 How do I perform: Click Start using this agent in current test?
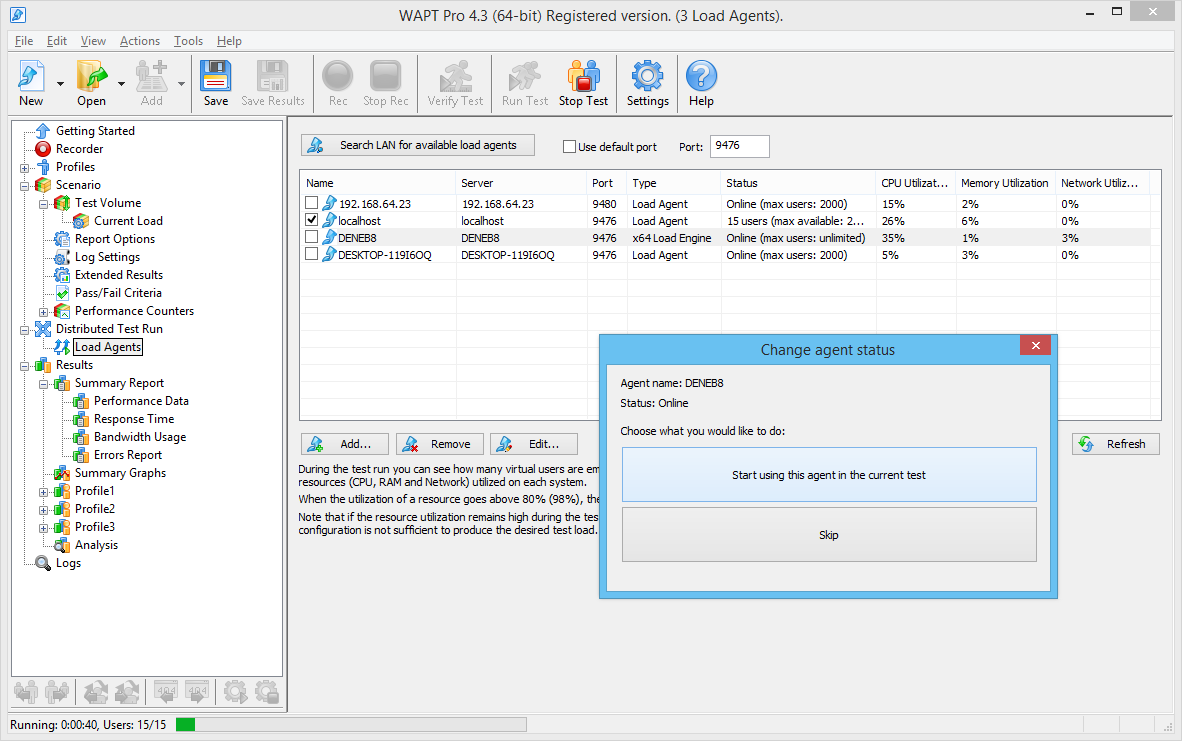(829, 475)
